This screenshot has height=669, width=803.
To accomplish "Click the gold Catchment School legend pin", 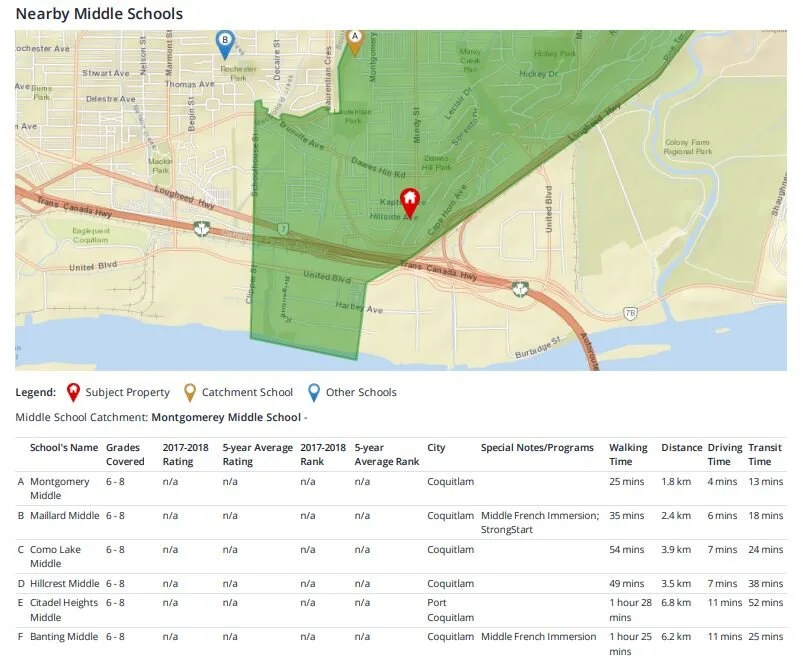I will (190, 392).
